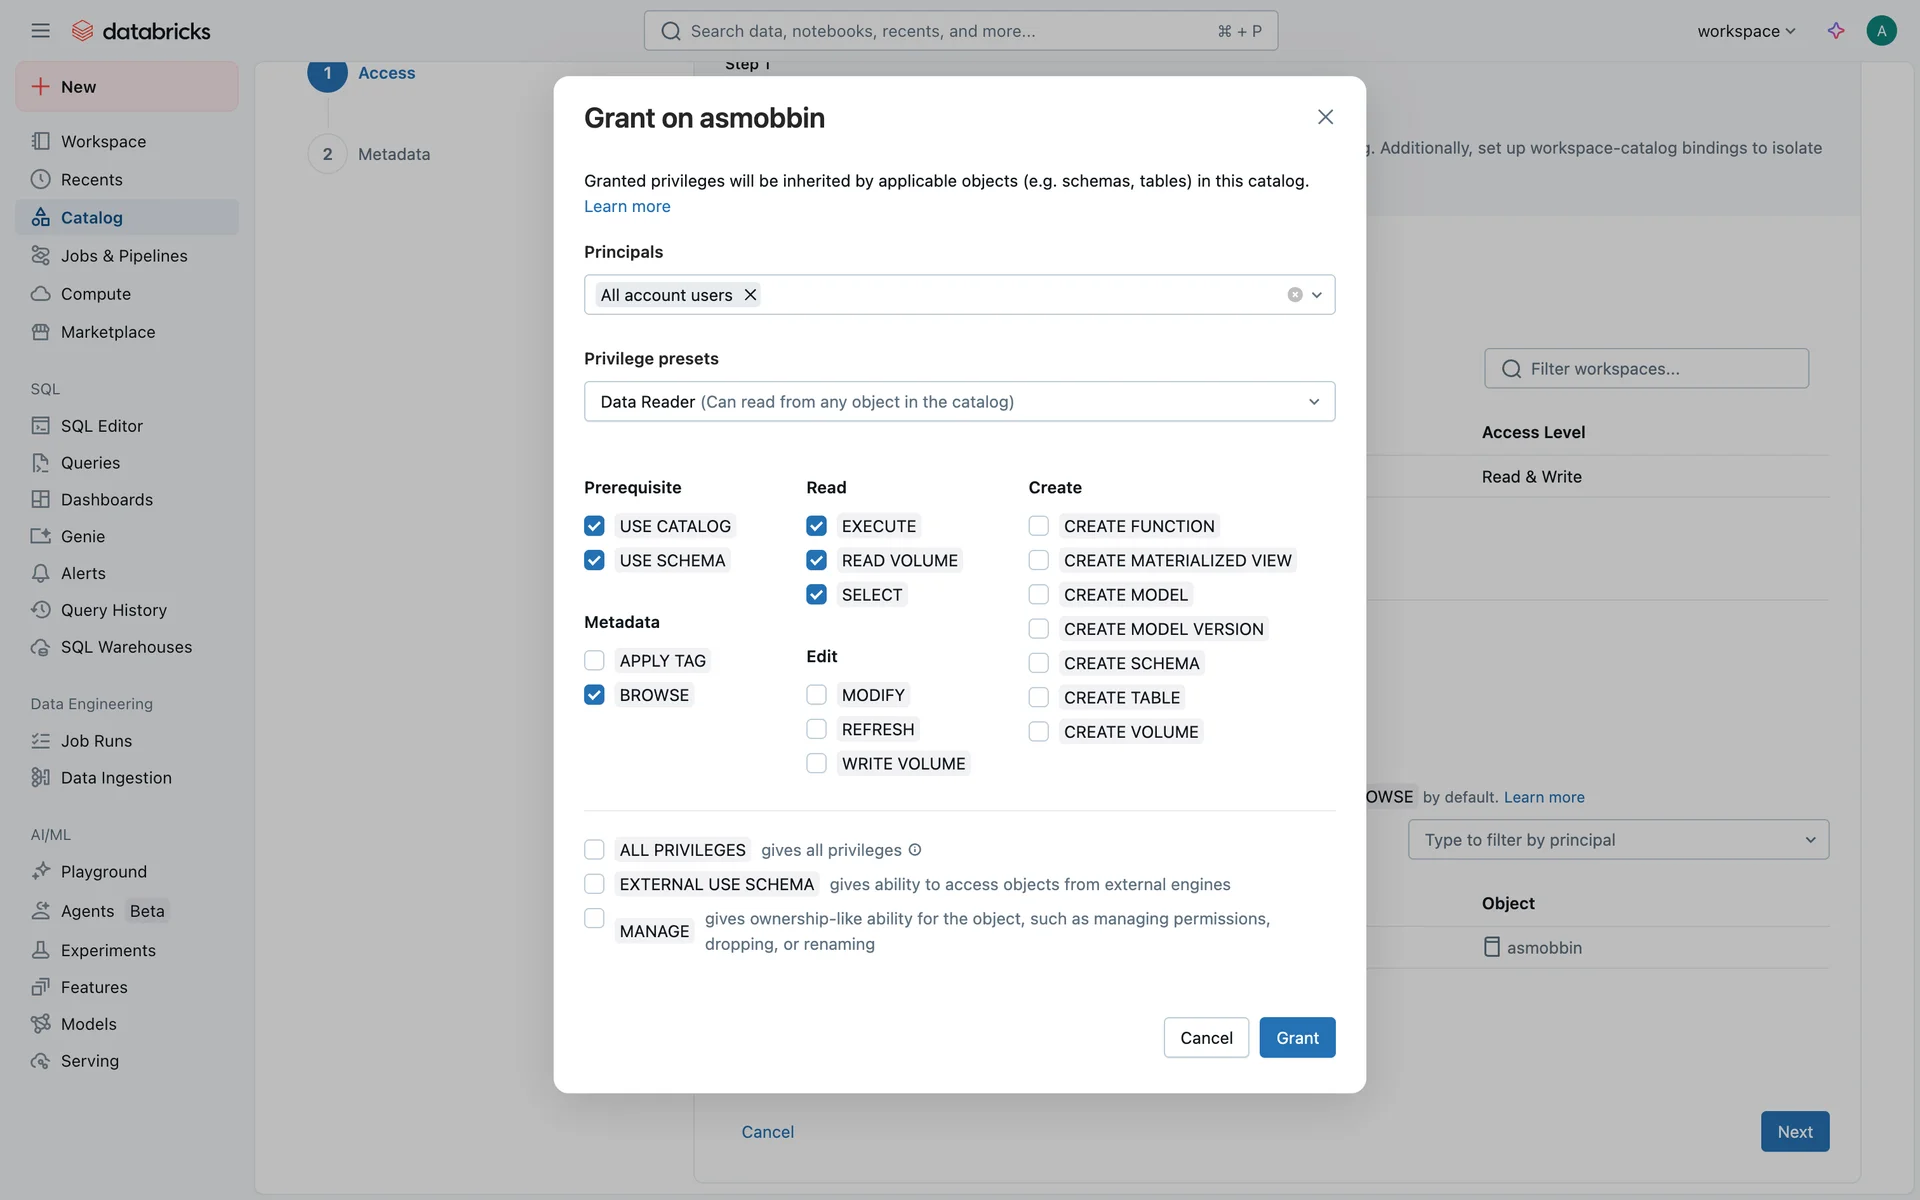This screenshot has width=1920, height=1200.
Task: Go to Marketplace sidebar item
Action: pos(107,332)
